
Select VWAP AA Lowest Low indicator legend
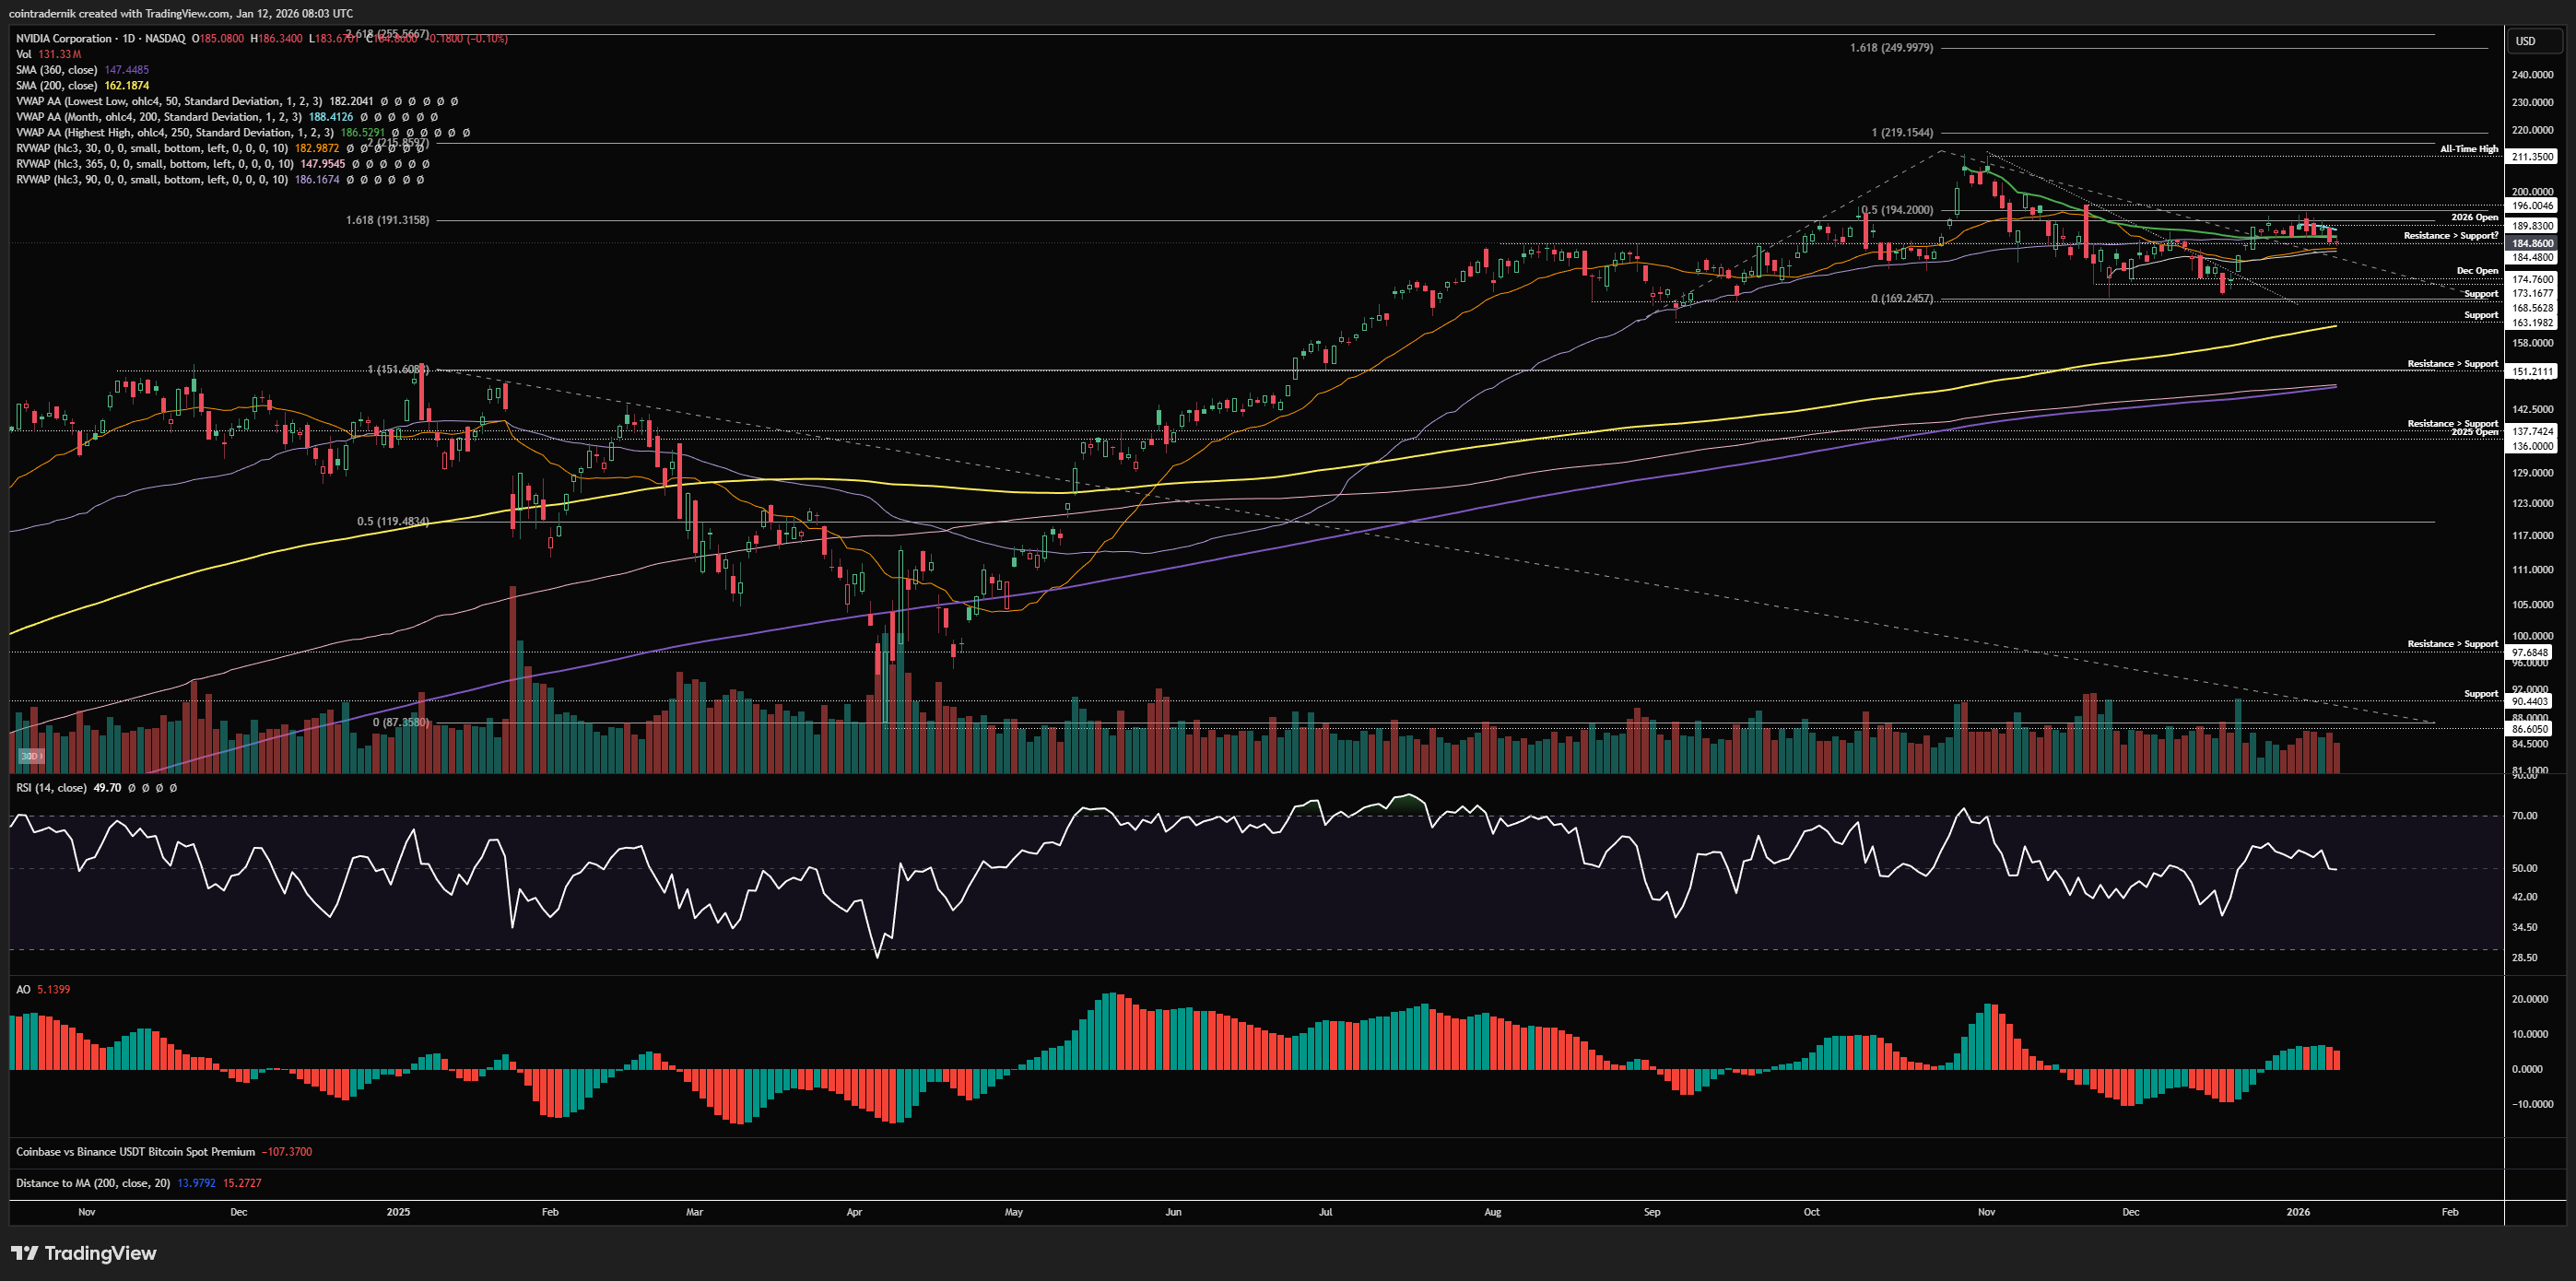coord(168,101)
